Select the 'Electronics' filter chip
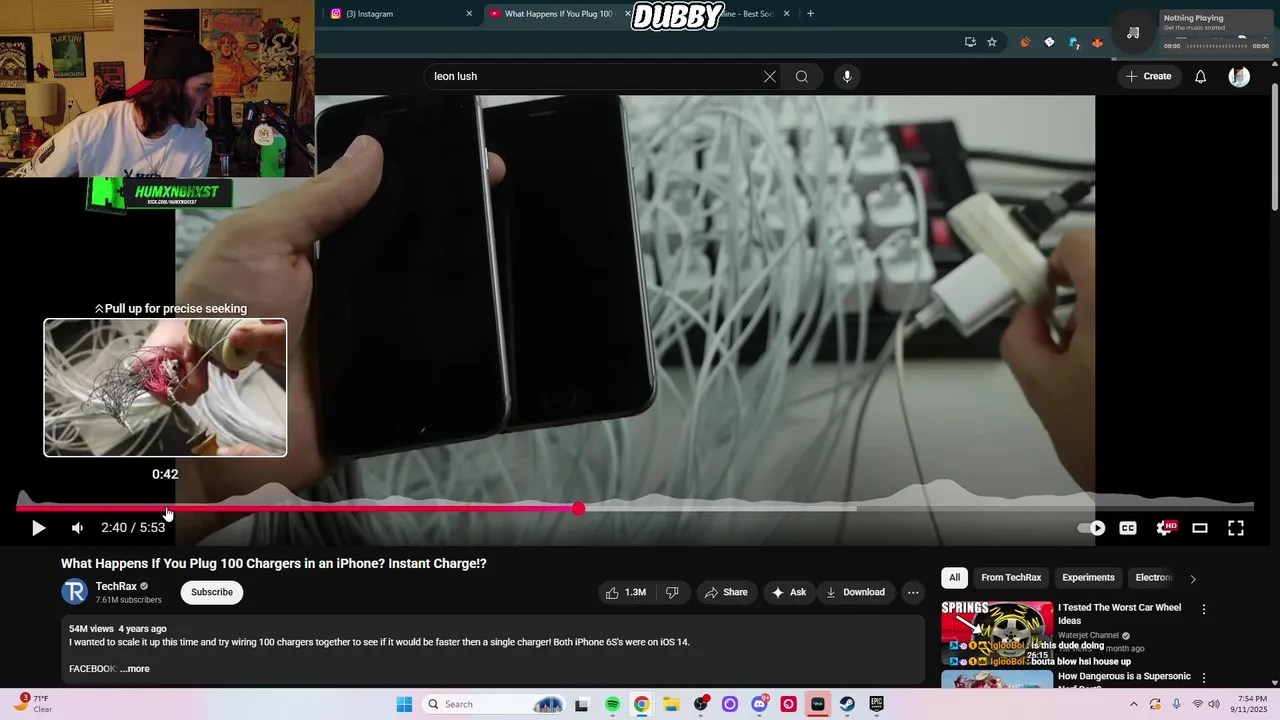1280x720 pixels. pos(1153,577)
